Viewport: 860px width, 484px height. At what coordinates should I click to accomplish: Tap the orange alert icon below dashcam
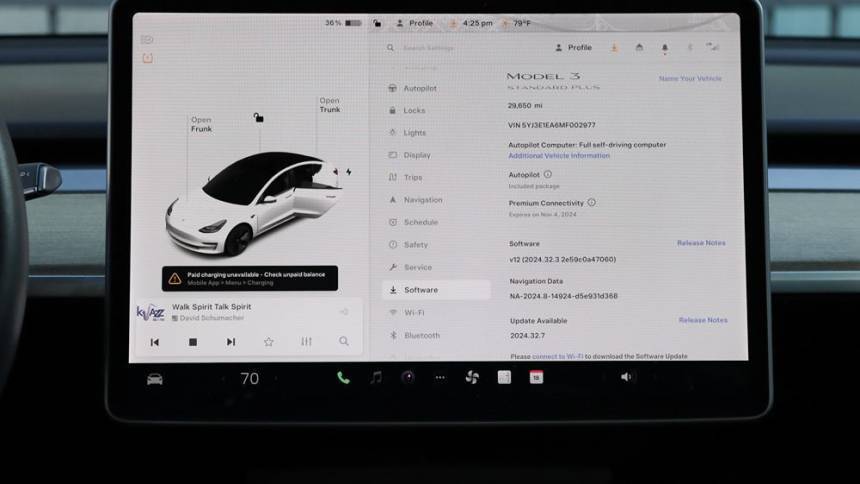(x=148, y=58)
